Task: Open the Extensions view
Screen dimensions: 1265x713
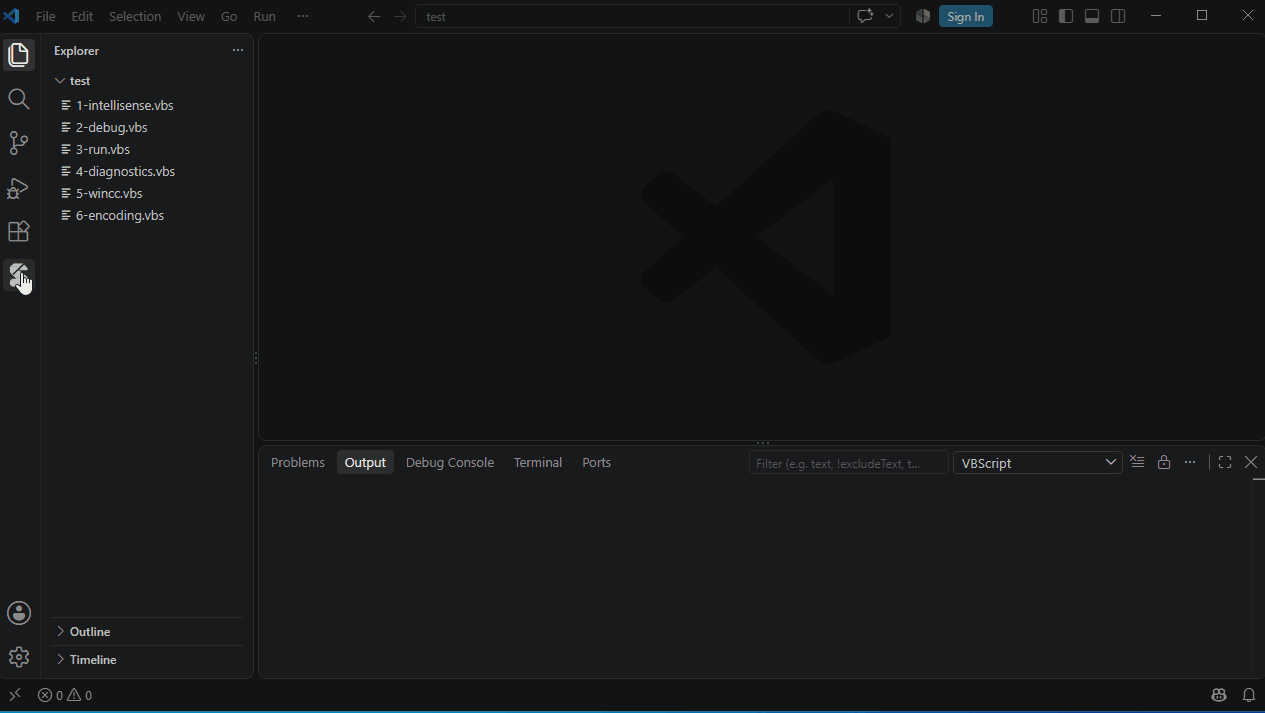Action: (19, 231)
